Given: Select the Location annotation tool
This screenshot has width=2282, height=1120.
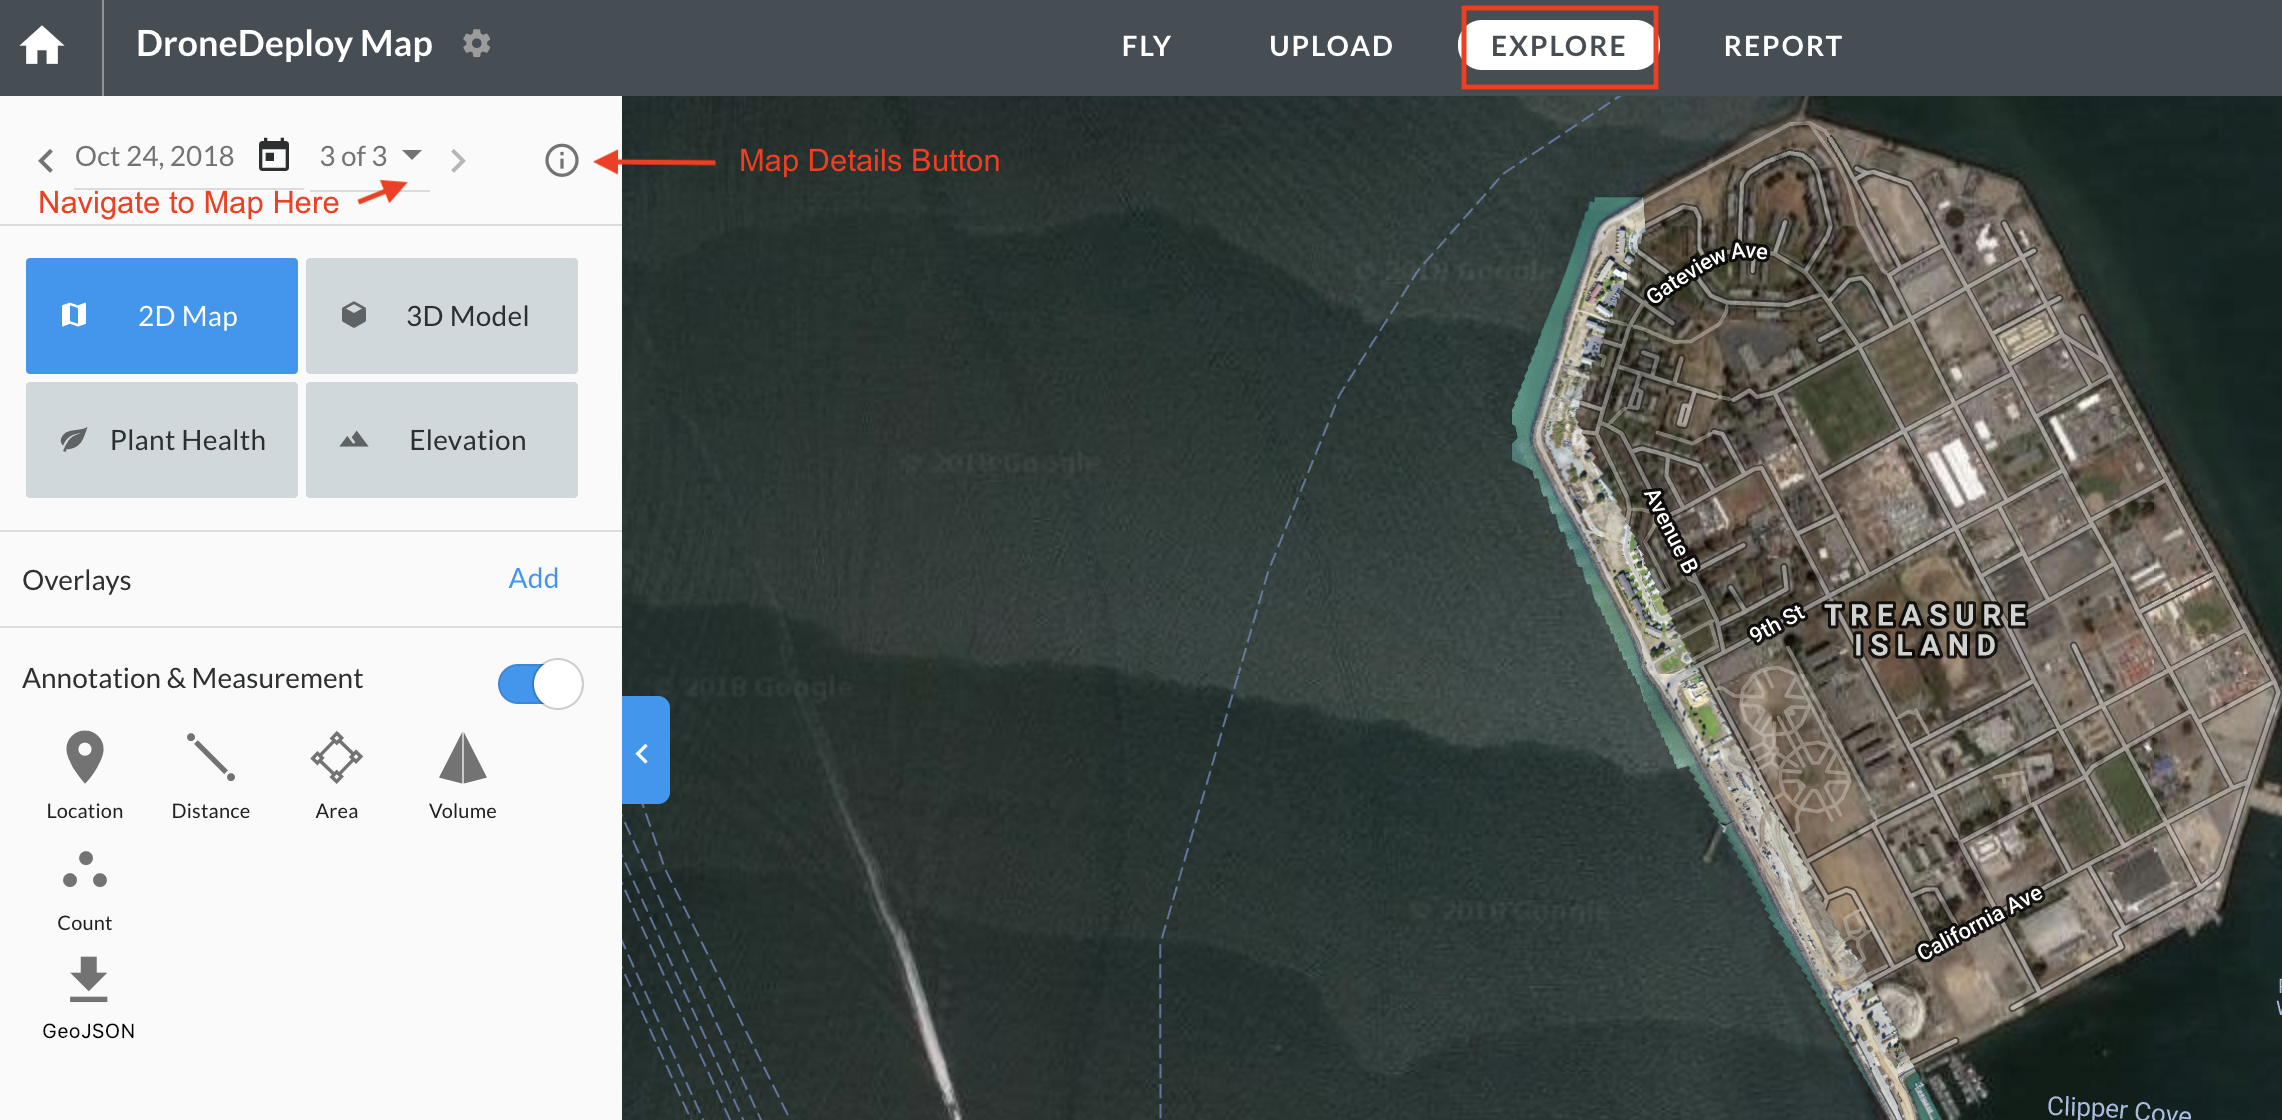Looking at the screenshot, I should 85,775.
